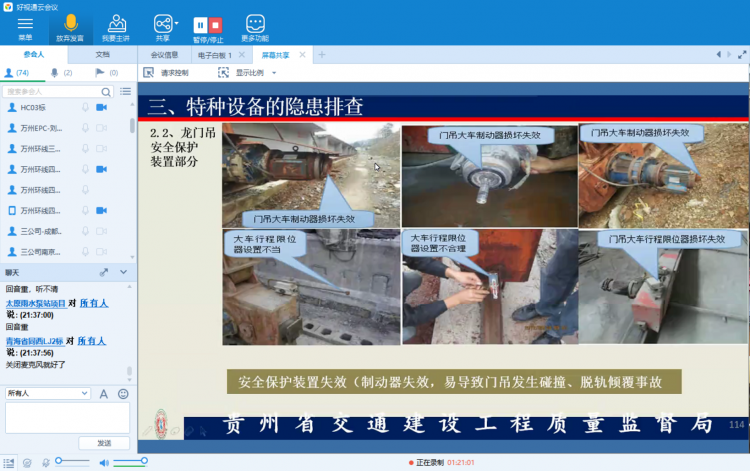
Task: Expand the 共享 dropdown arrow
Action: 177,22
